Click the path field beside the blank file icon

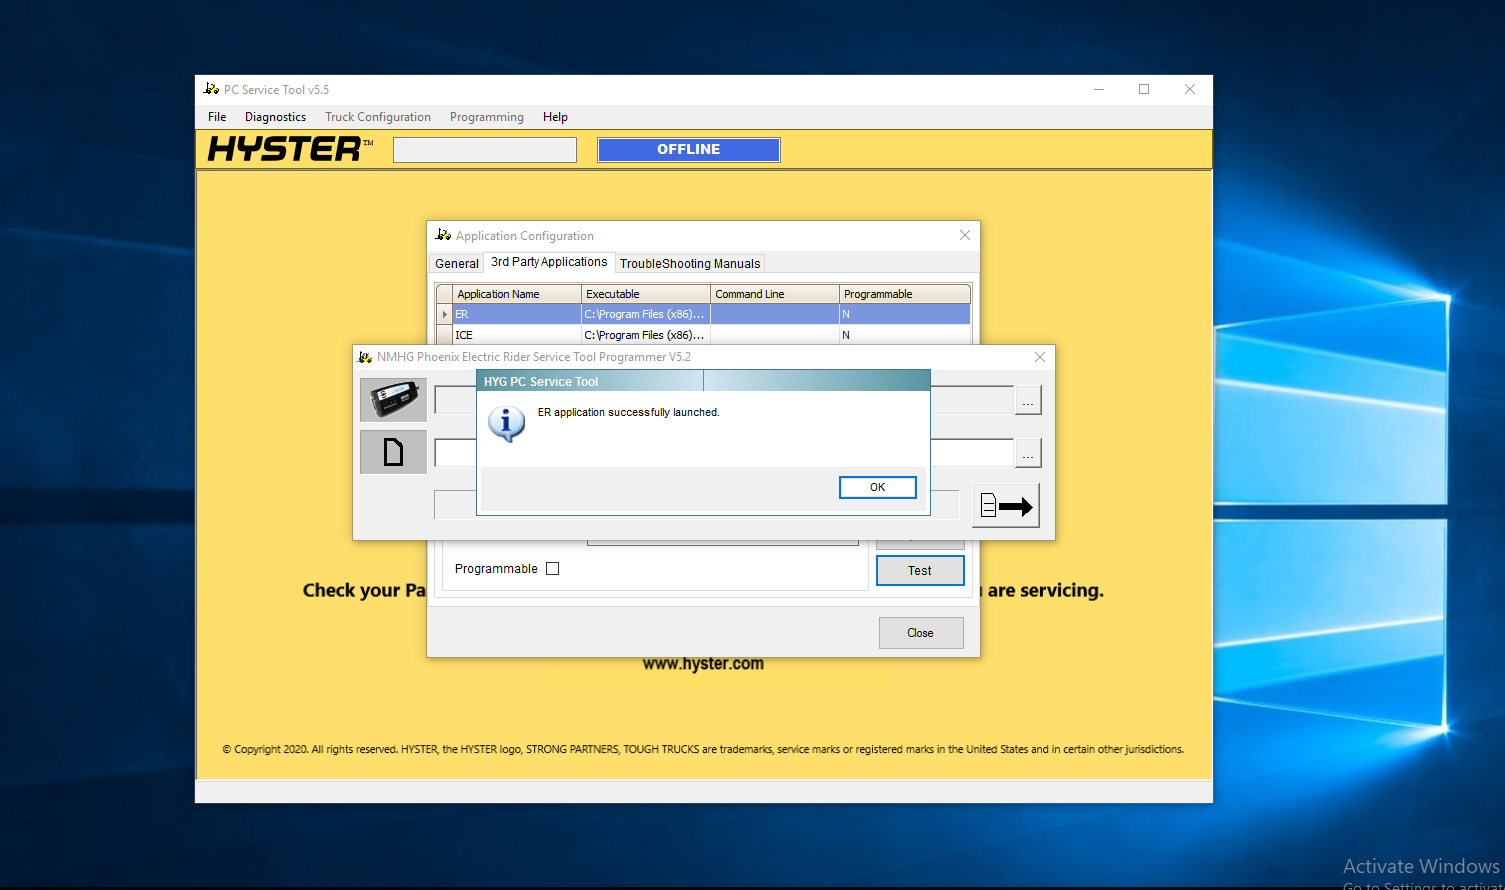[724, 453]
